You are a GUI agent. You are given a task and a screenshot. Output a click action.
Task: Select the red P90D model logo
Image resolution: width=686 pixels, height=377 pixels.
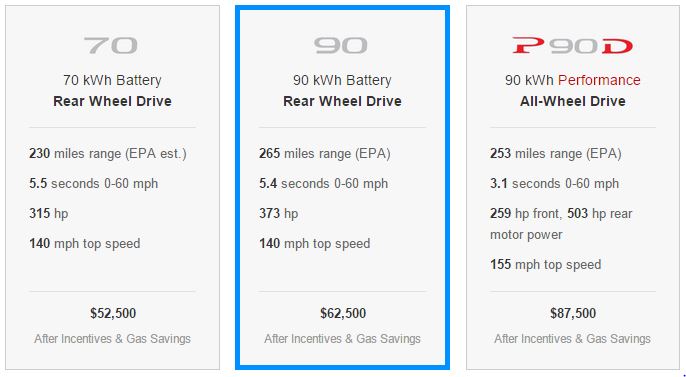click(x=572, y=45)
